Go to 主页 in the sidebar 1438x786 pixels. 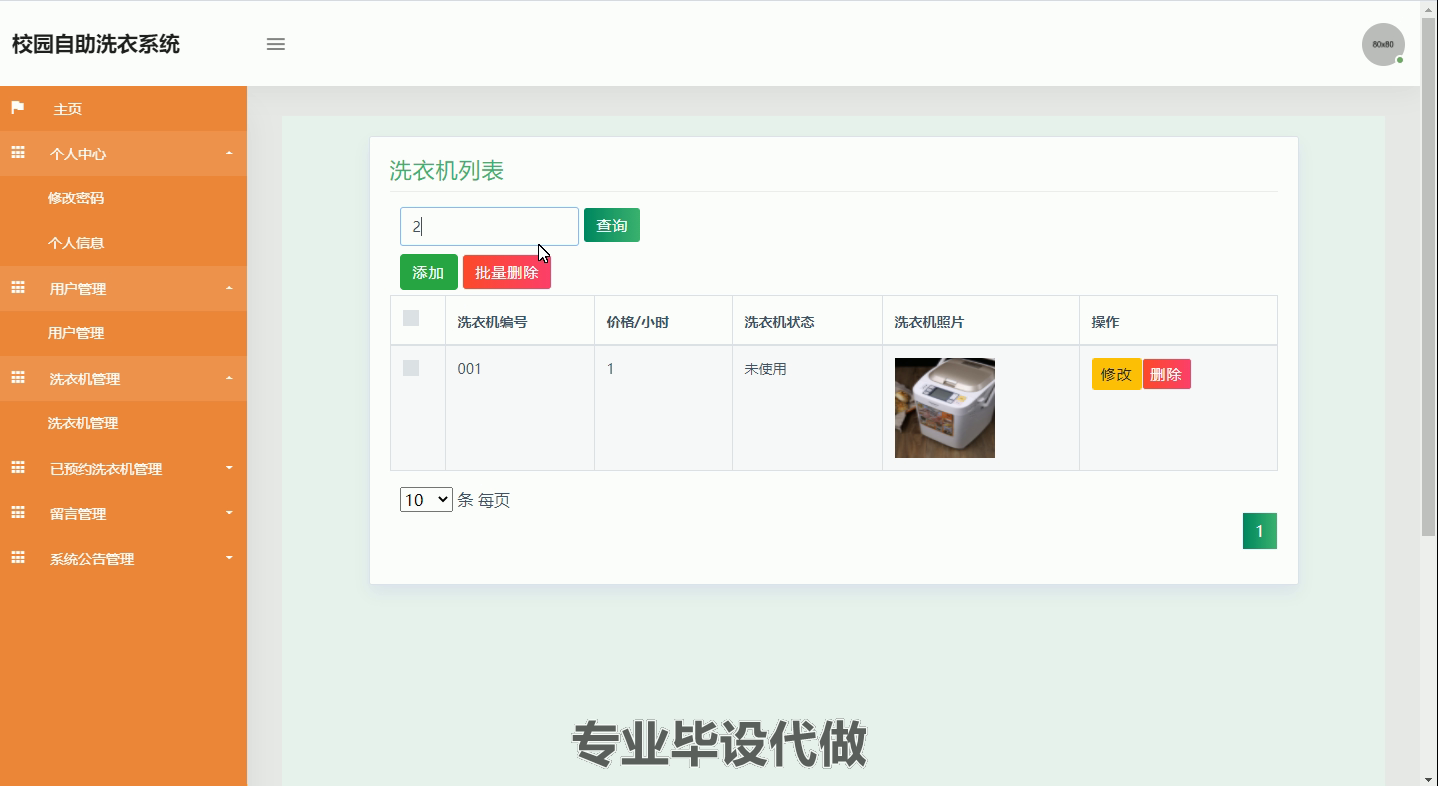[68, 109]
